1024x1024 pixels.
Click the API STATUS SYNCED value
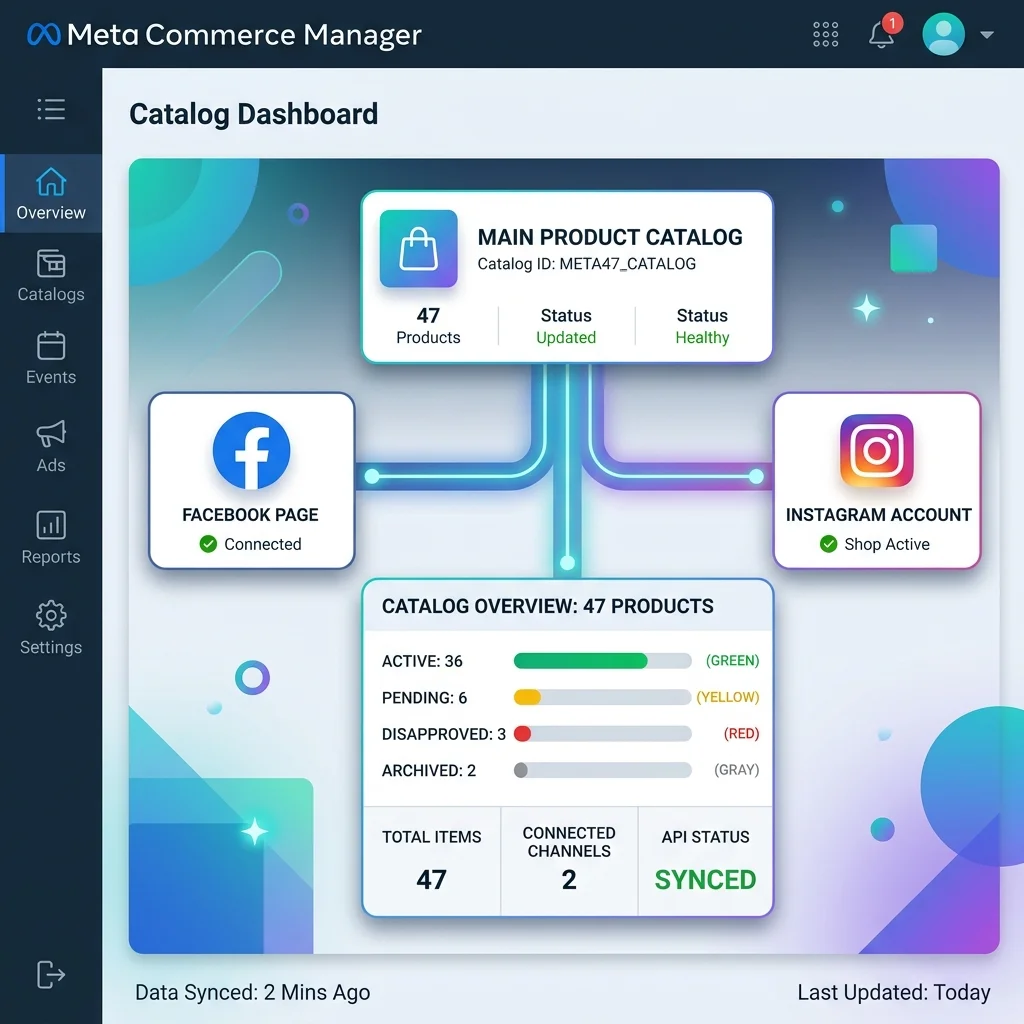(x=705, y=880)
